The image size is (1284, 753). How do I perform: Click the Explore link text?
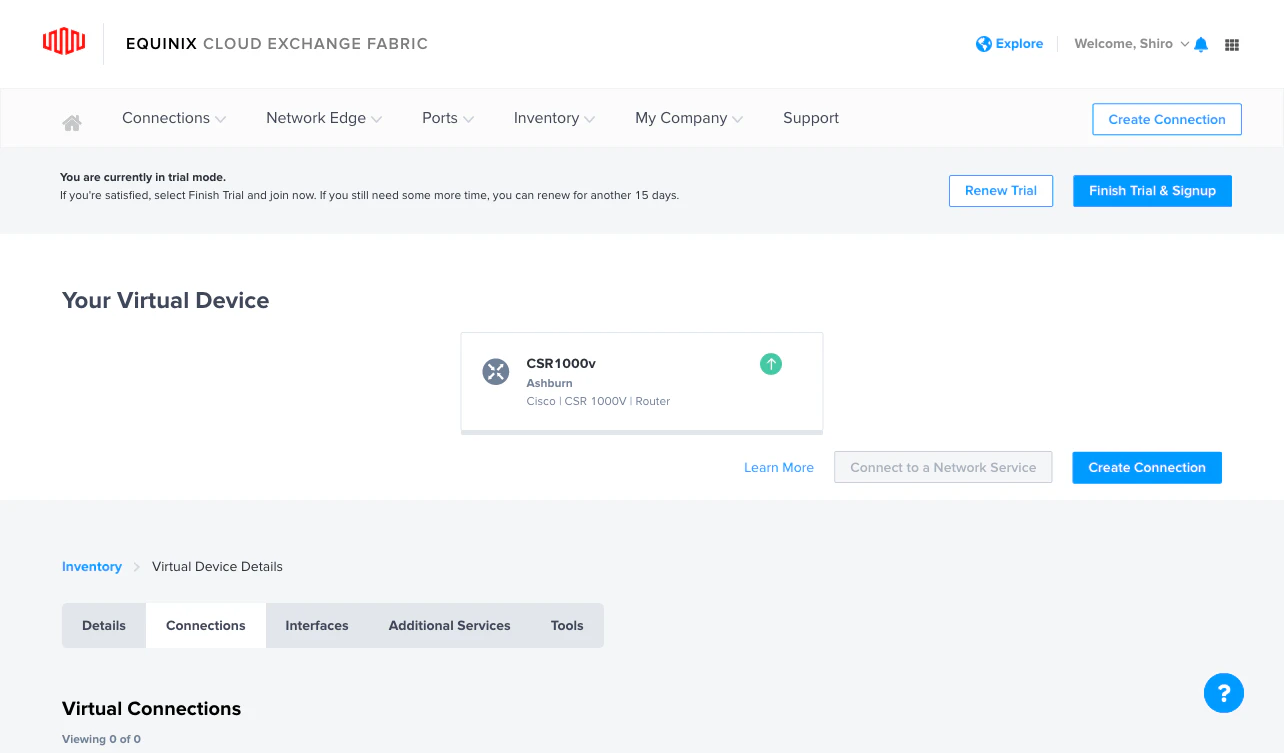click(x=1019, y=44)
